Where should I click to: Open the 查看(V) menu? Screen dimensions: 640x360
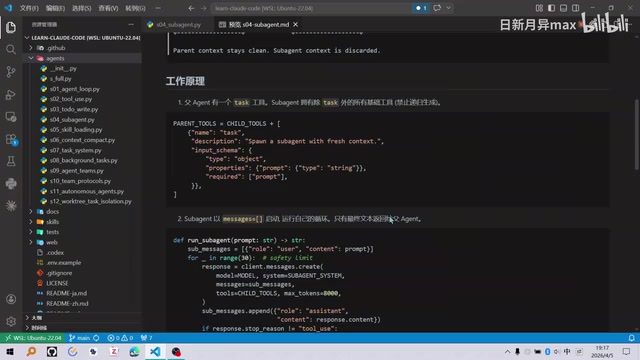coord(108,8)
